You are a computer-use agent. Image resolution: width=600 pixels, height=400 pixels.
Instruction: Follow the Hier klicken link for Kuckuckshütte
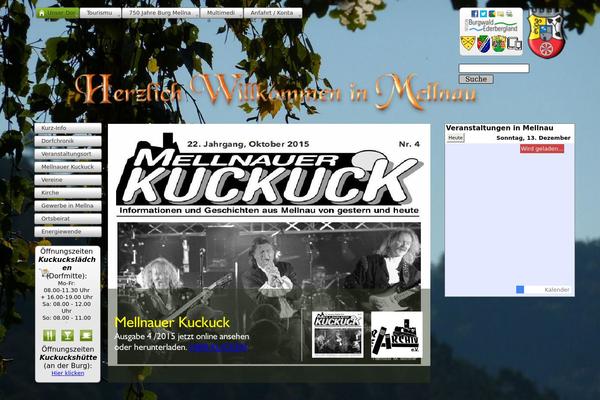(68, 373)
